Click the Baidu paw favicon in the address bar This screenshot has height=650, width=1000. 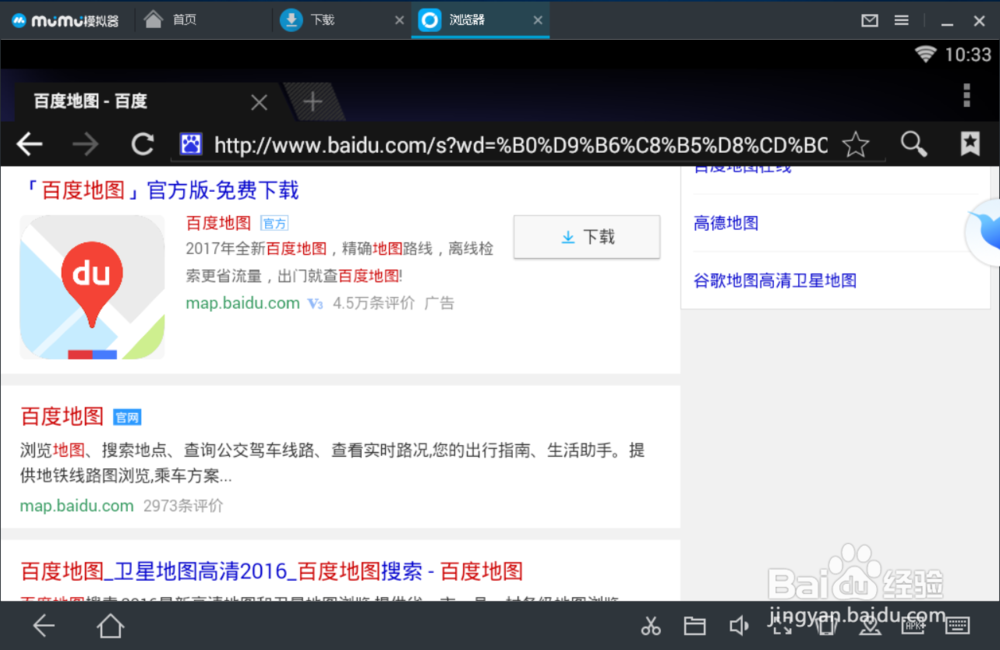tap(191, 144)
